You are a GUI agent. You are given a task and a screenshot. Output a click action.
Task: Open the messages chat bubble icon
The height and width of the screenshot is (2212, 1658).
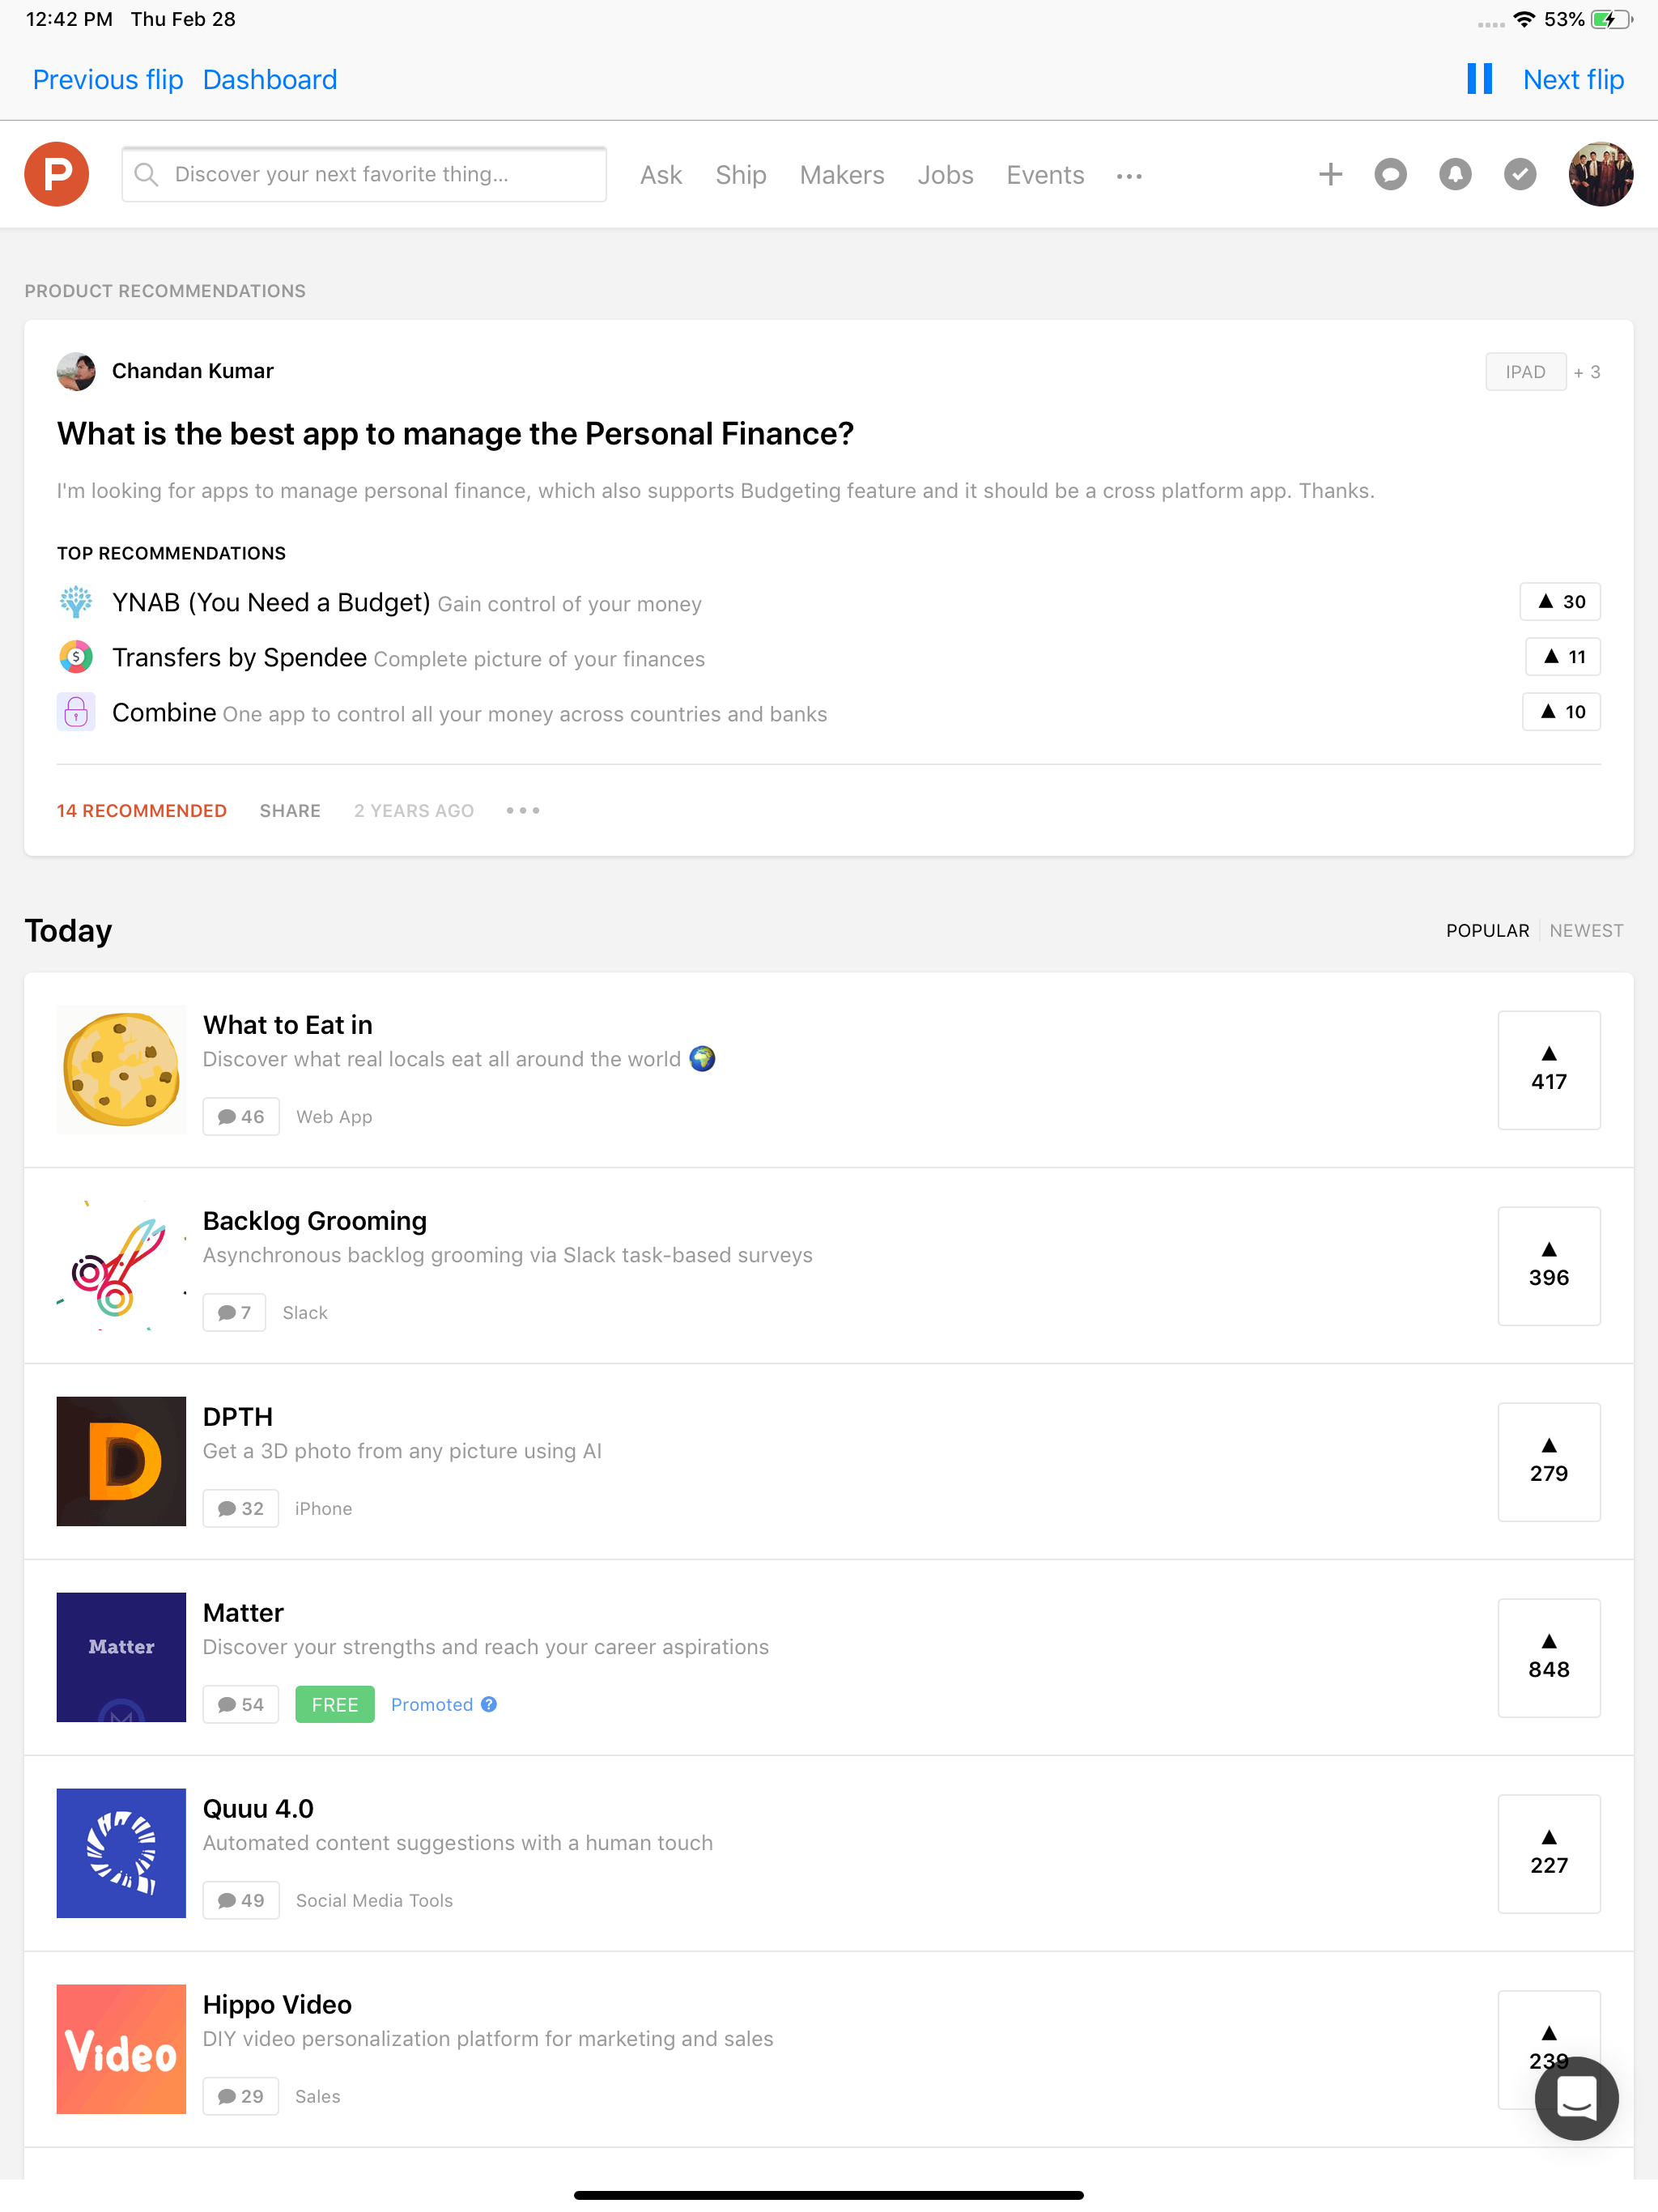click(1390, 174)
